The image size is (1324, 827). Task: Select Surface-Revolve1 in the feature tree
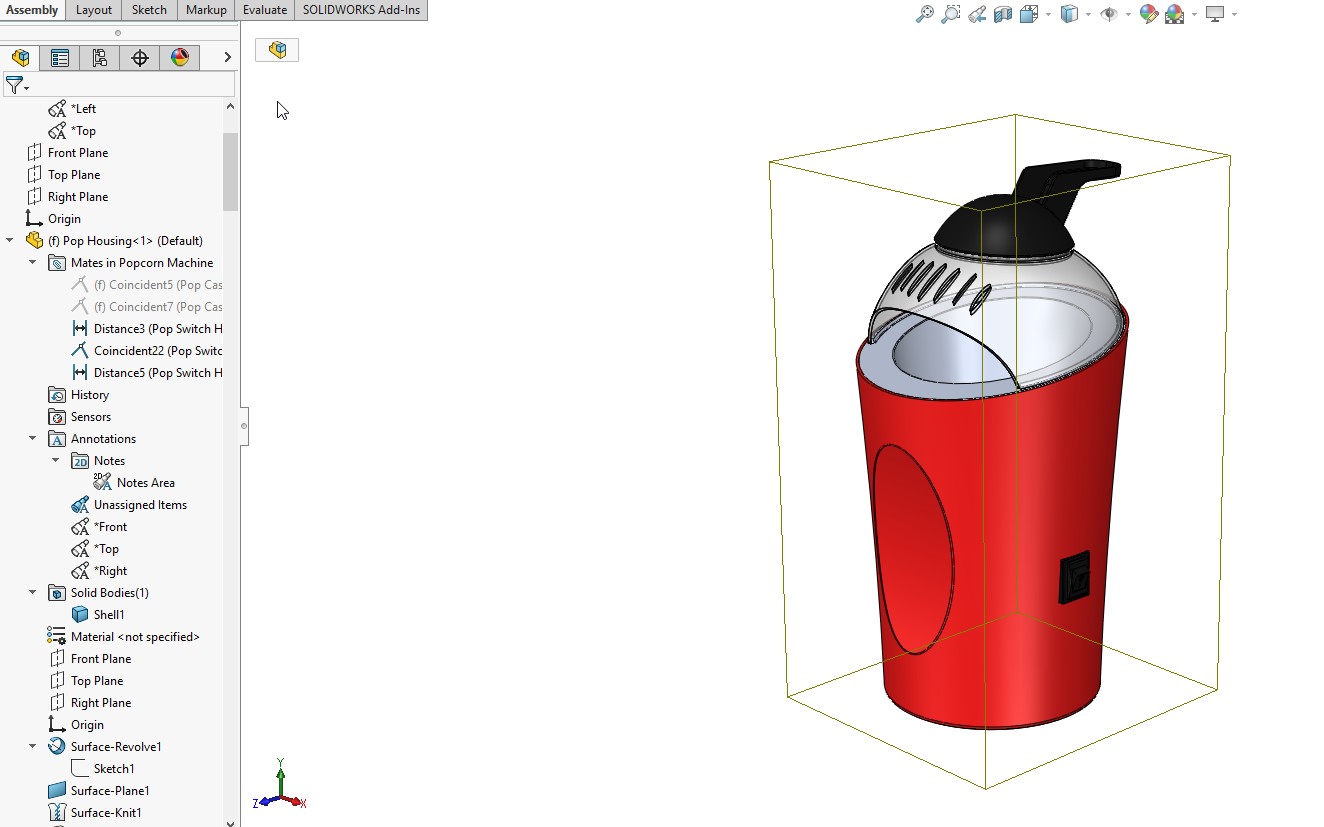115,747
